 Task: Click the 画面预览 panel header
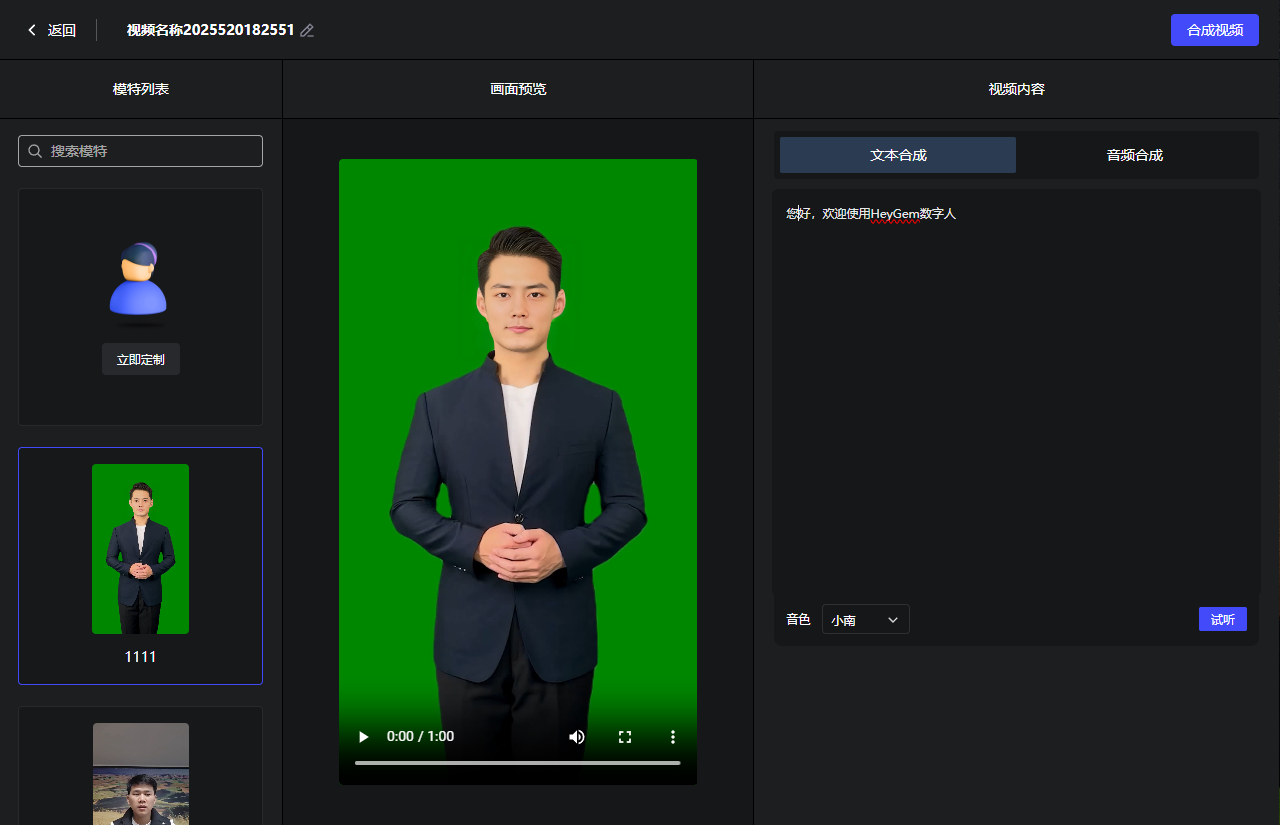(518, 89)
